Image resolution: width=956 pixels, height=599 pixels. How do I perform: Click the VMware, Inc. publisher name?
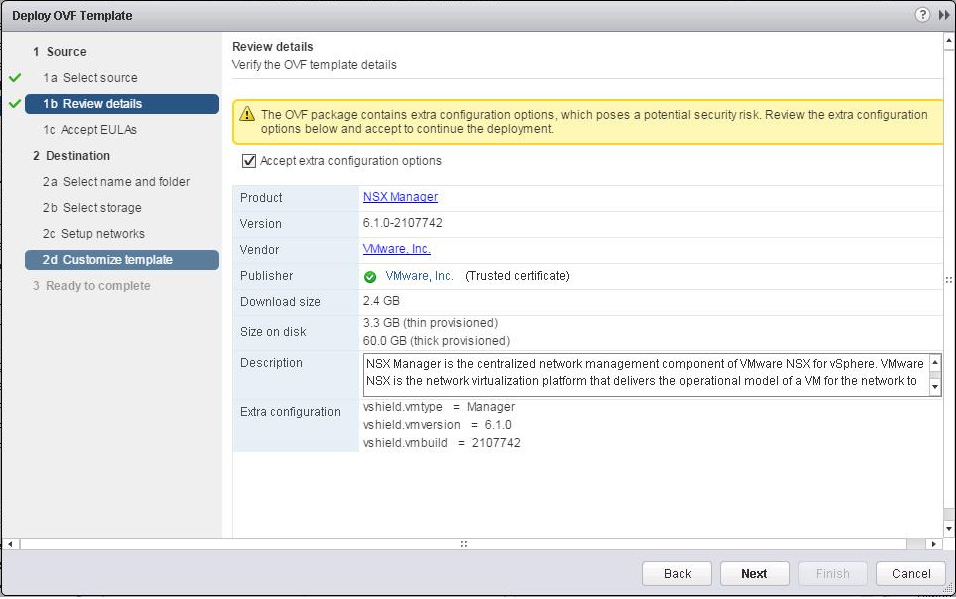(419, 276)
